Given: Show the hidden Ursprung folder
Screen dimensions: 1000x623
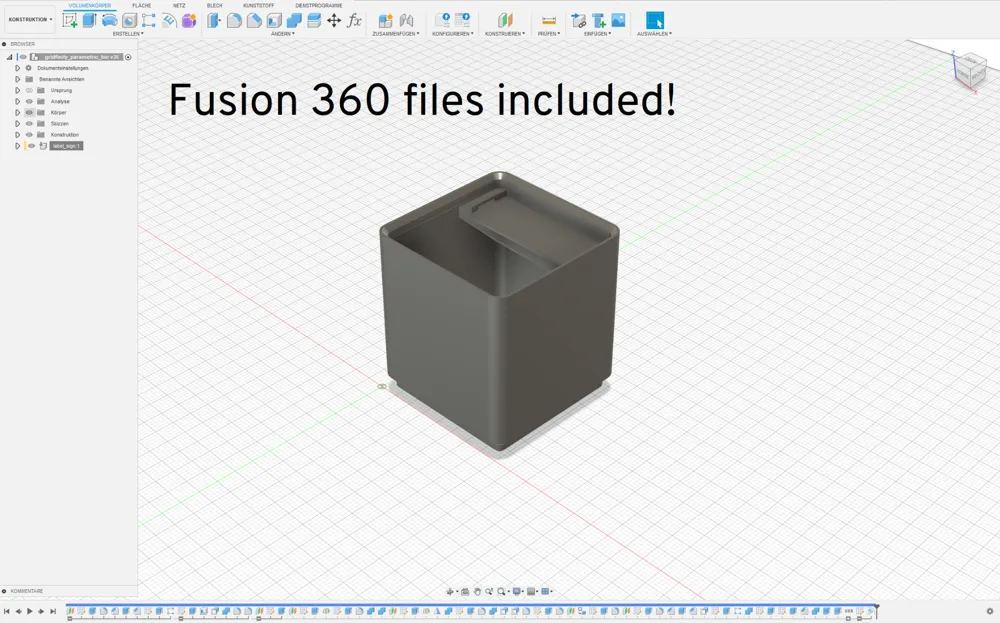Looking at the screenshot, I should (x=30, y=90).
